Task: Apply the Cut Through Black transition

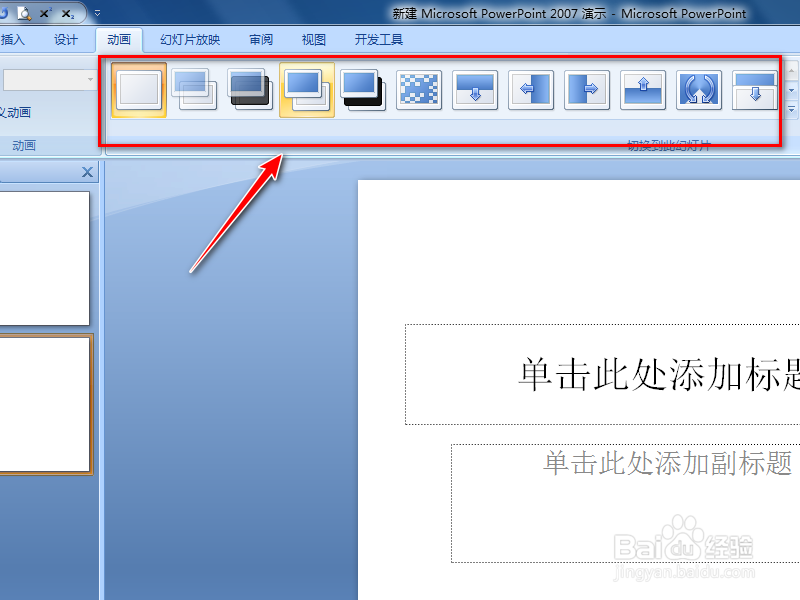Action: 363,90
